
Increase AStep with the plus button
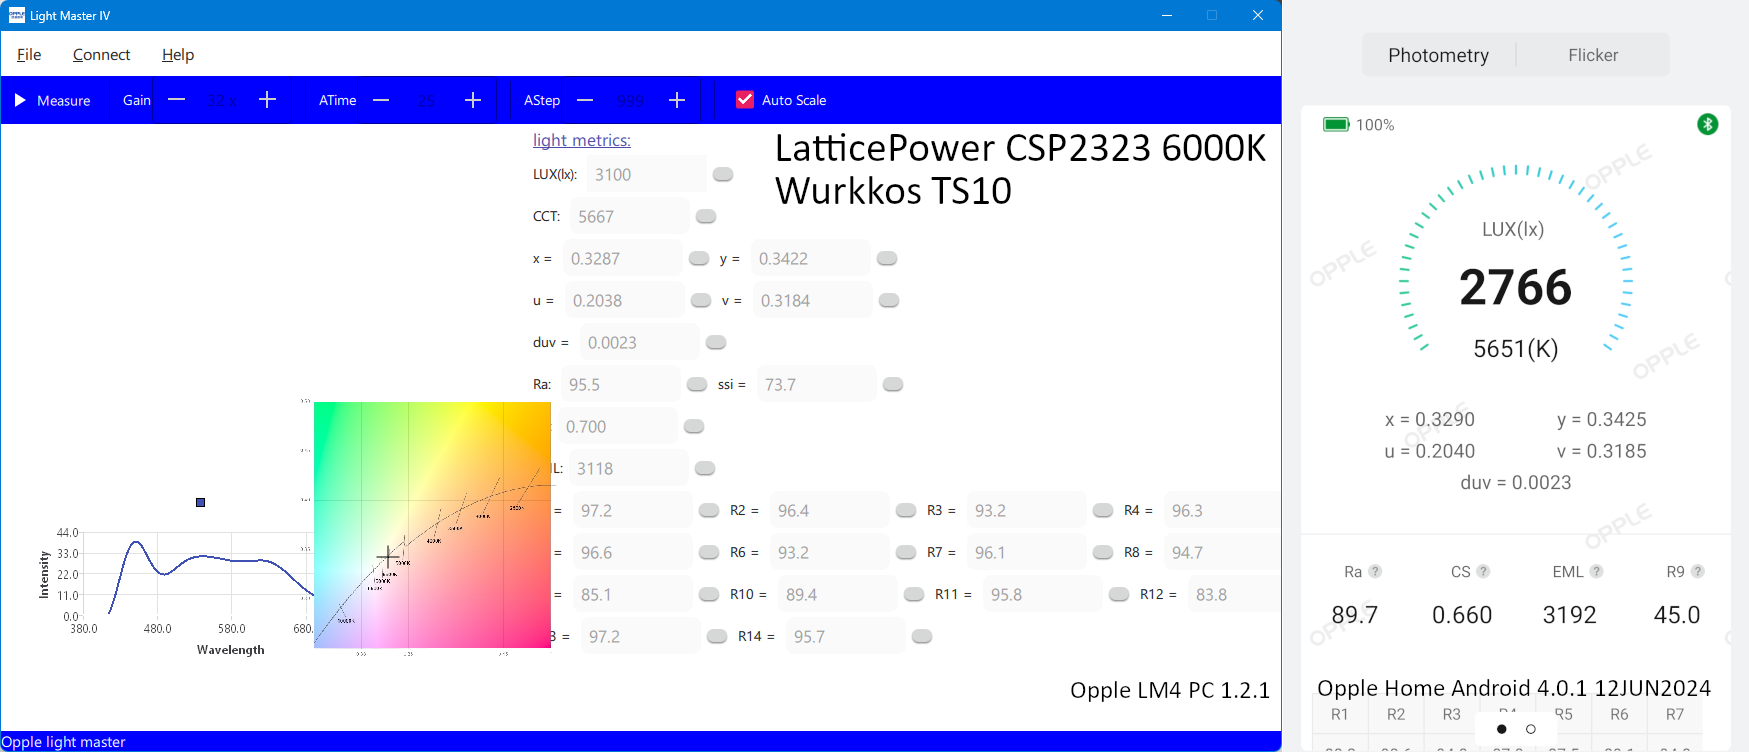tap(677, 100)
